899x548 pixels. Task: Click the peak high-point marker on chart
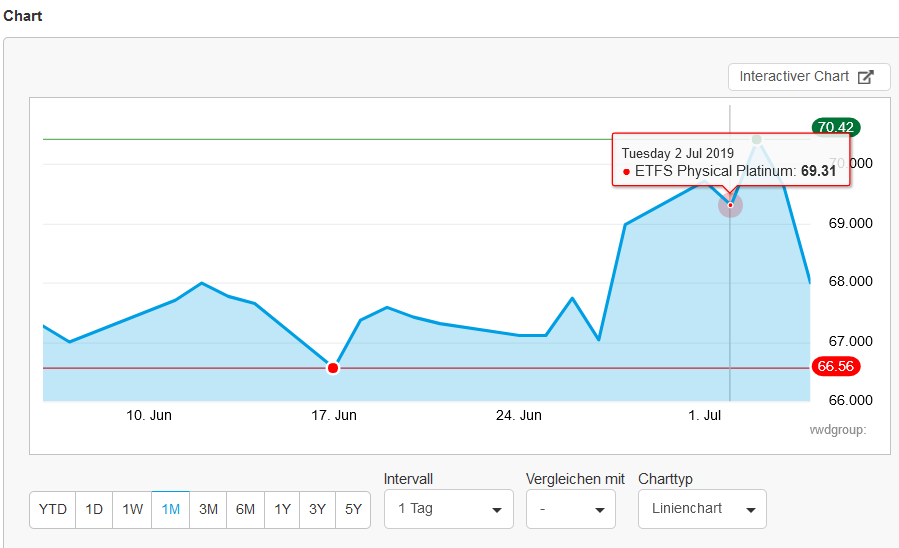pyautogui.click(x=757, y=140)
